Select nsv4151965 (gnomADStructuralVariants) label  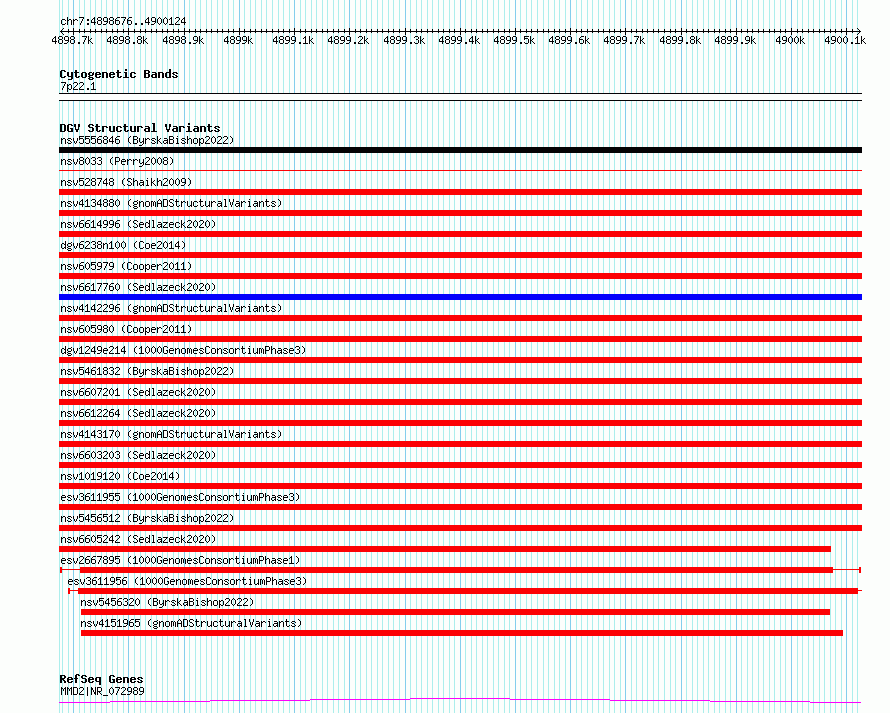[x=191, y=623]
